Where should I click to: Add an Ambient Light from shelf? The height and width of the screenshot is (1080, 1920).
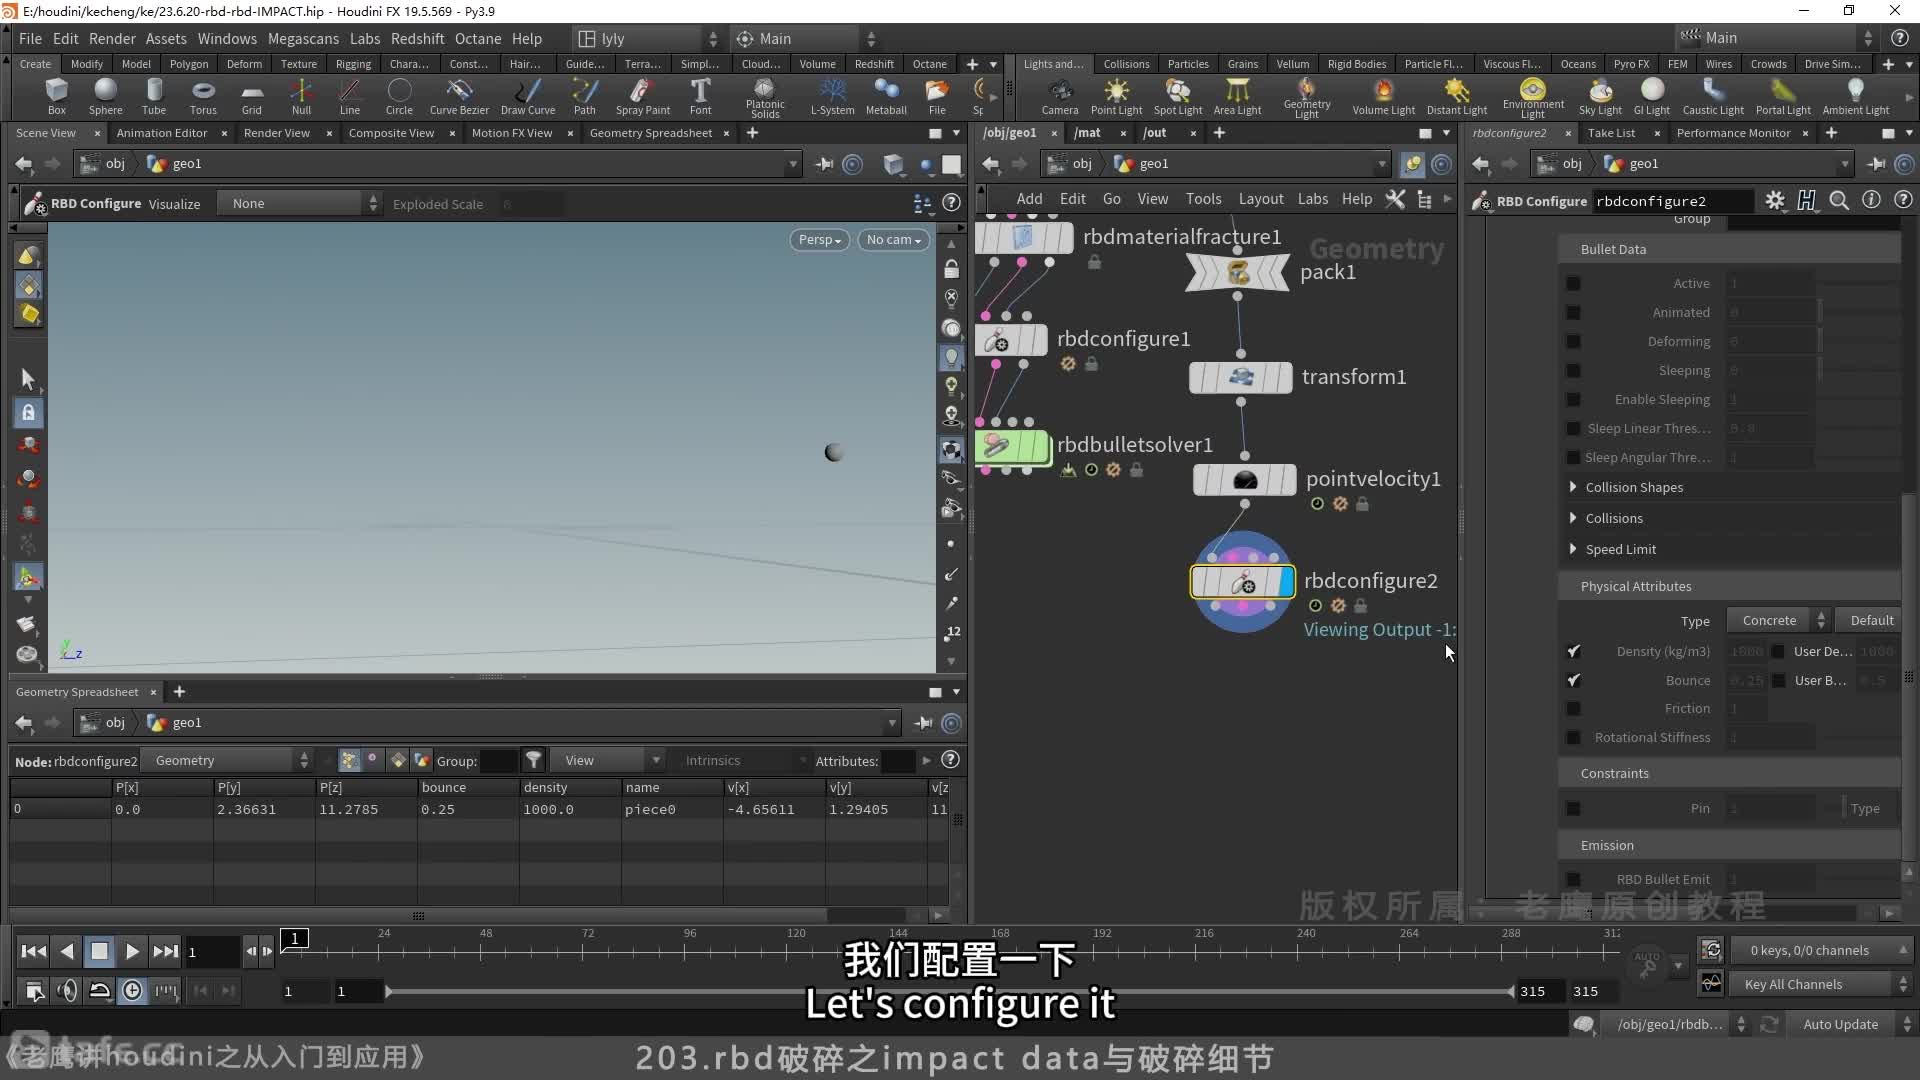click(x=1855, y=96)
